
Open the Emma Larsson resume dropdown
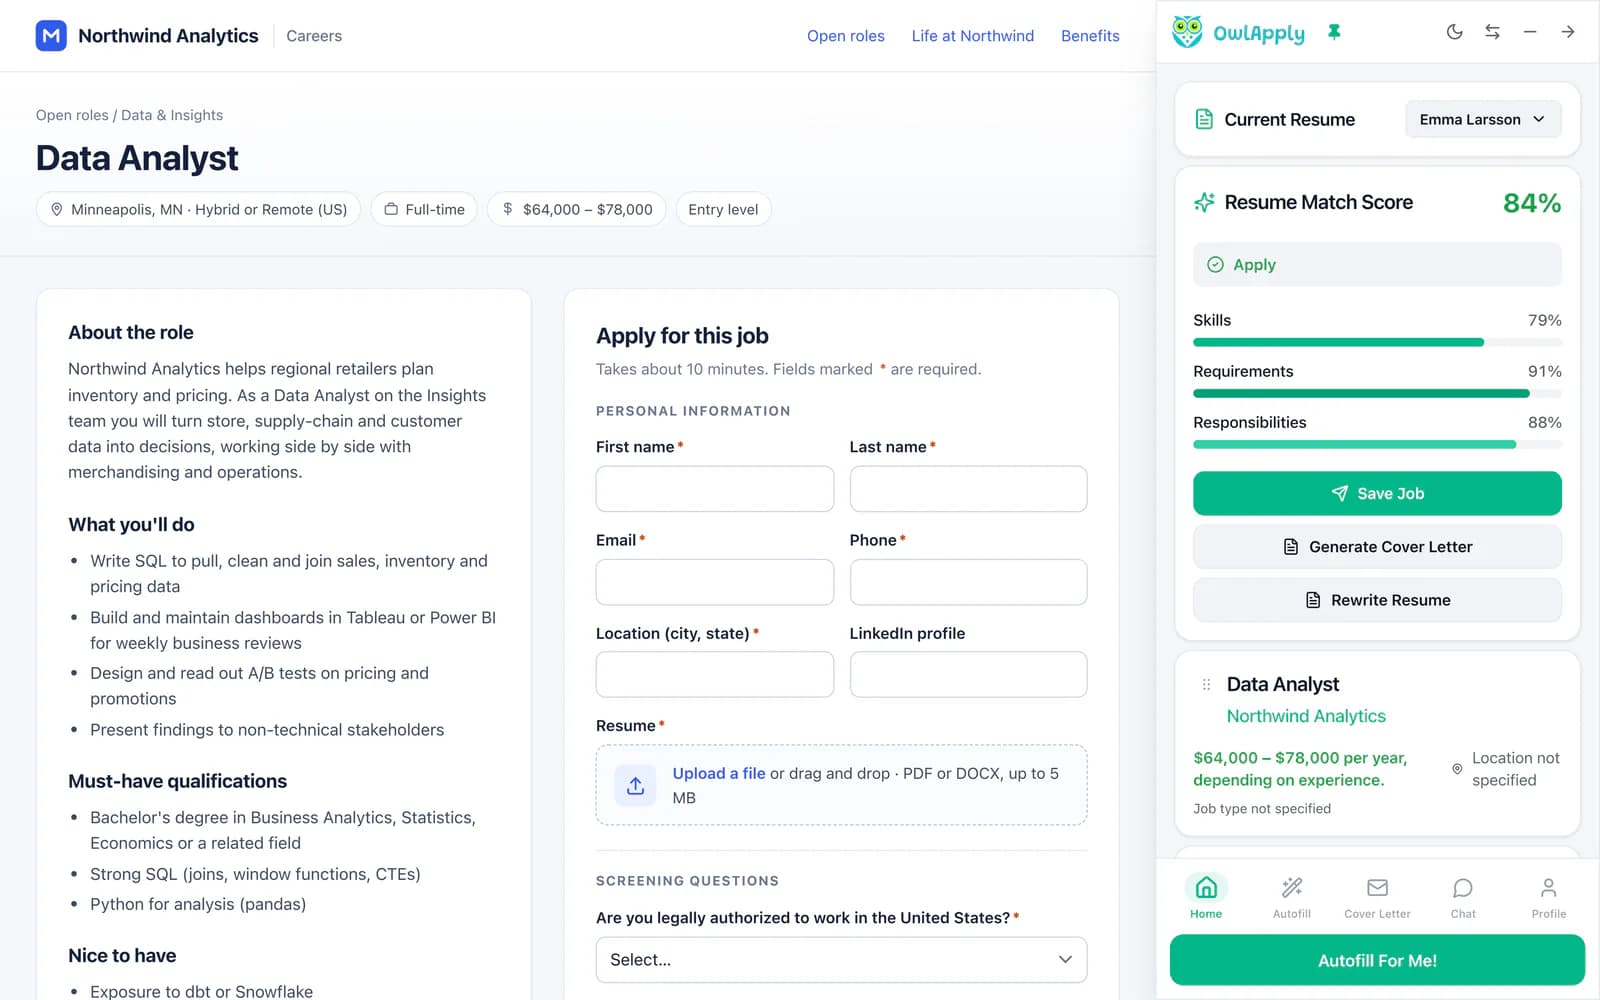tap(1483, 119)
